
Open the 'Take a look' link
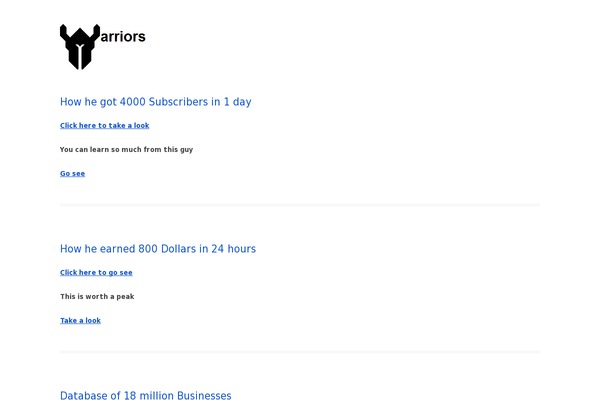pyautogui.click(x=80, y=320)
